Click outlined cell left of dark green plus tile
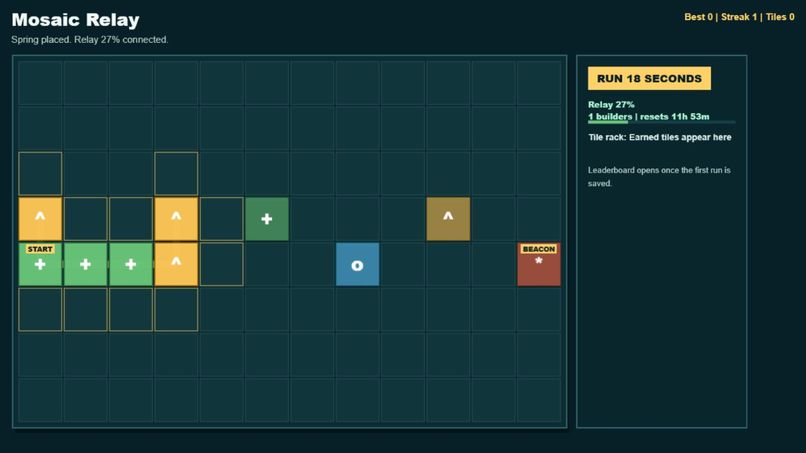This screenshot has height=453, width=806. tap(222, 219)
